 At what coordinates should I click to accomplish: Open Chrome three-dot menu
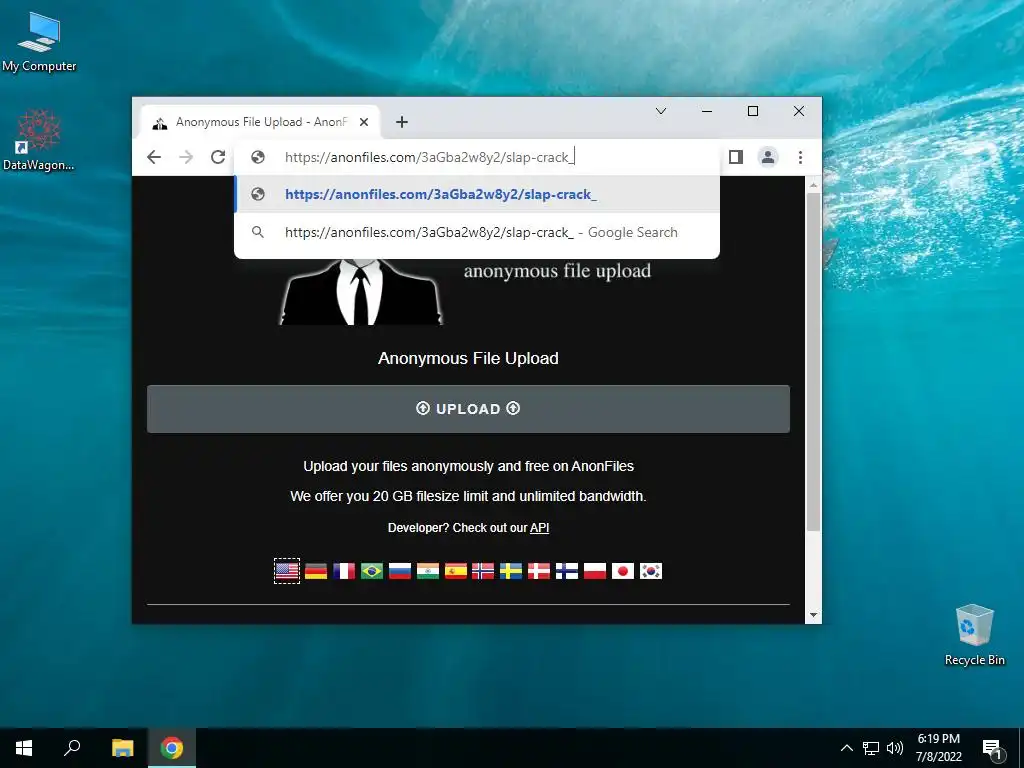(800, 157)
